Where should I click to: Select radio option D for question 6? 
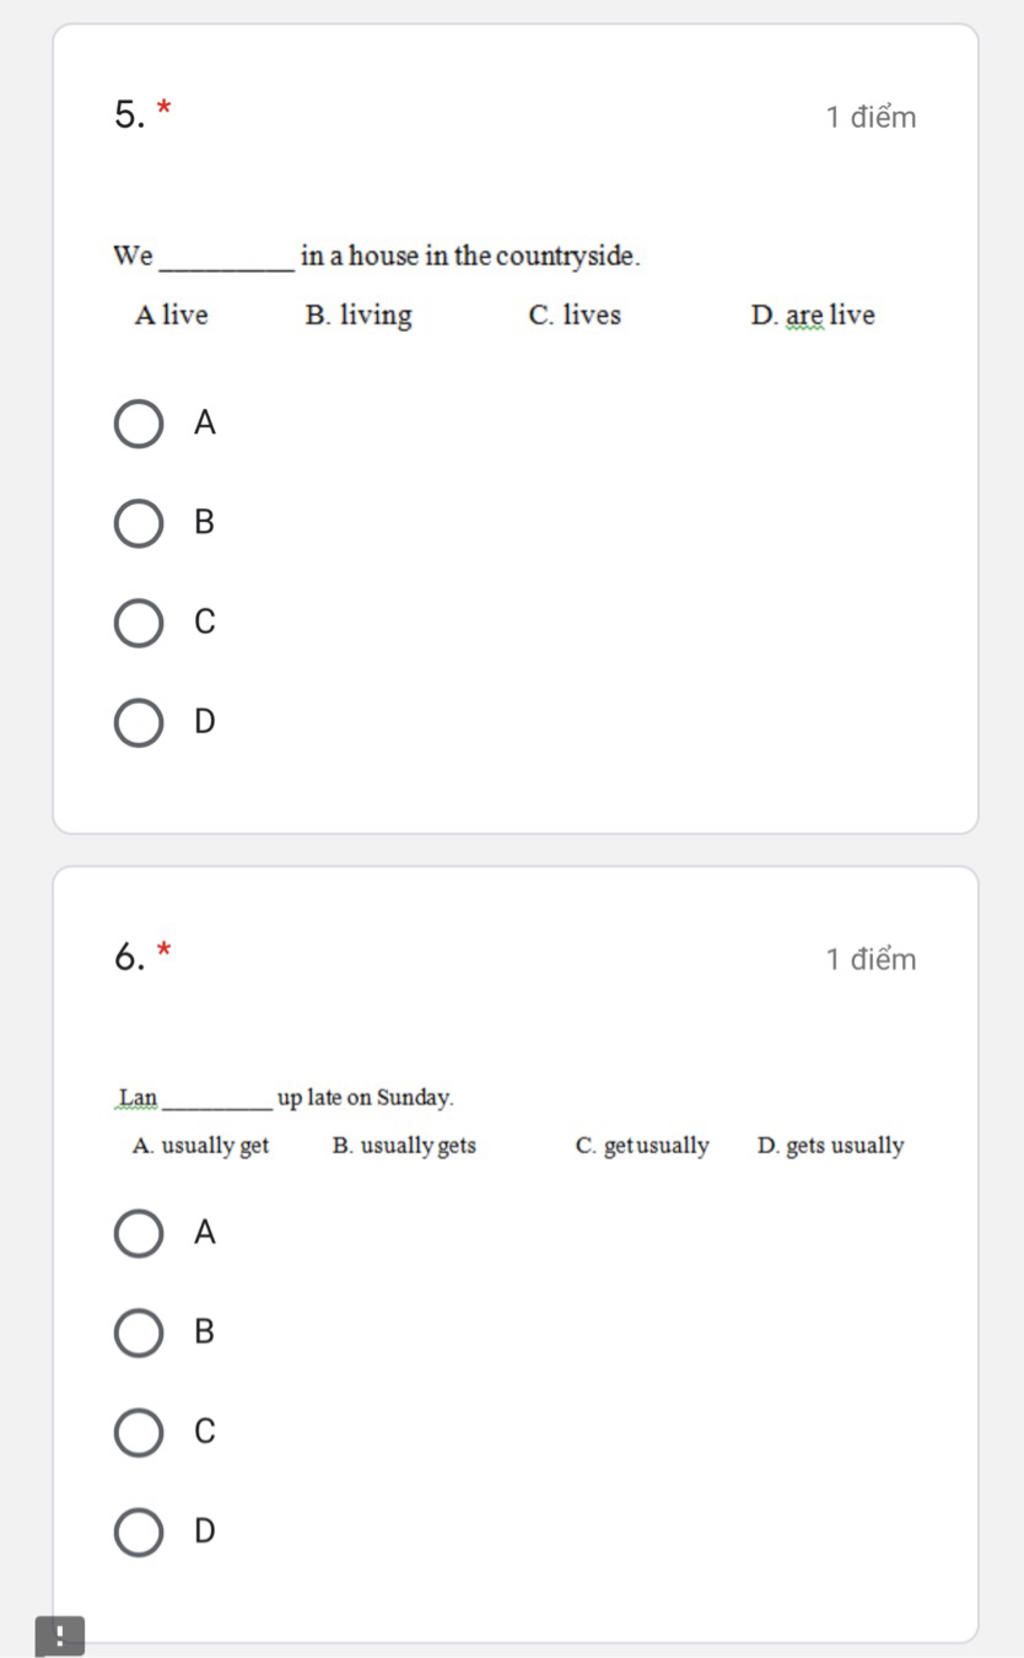click(x=139, y=1532)
